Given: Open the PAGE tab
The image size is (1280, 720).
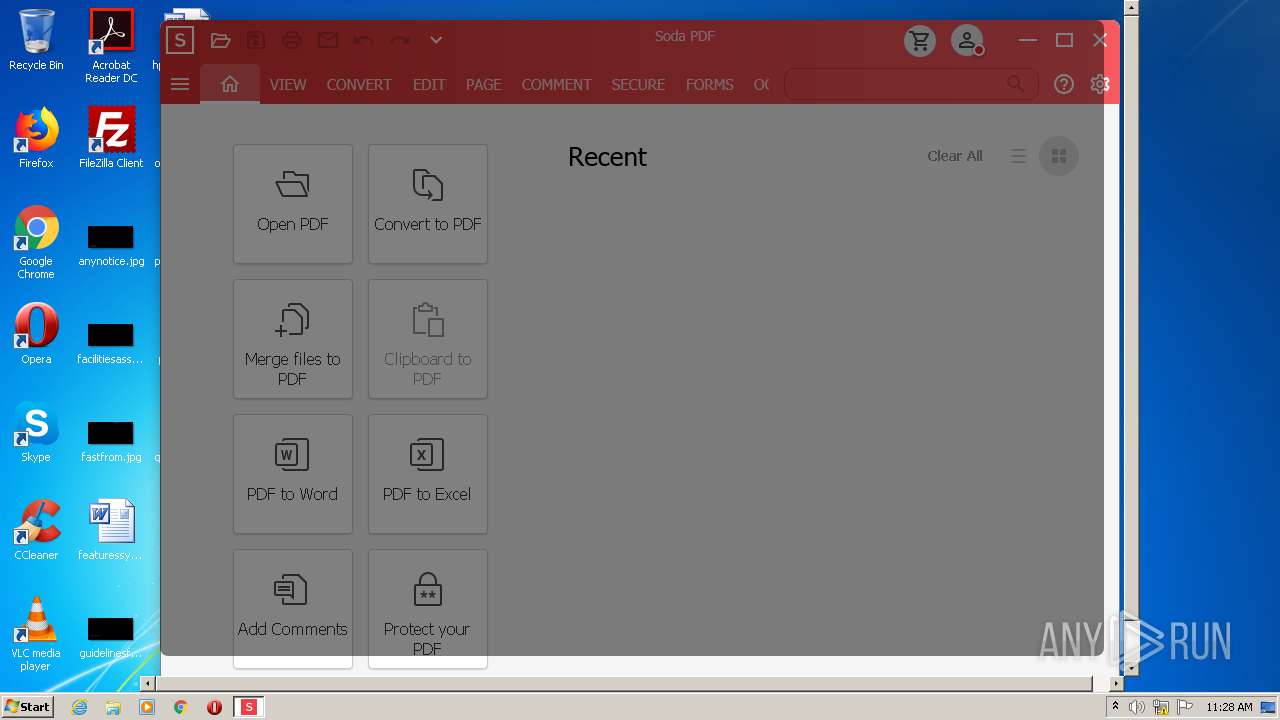Looking at the screenshot, I should 484,85.
